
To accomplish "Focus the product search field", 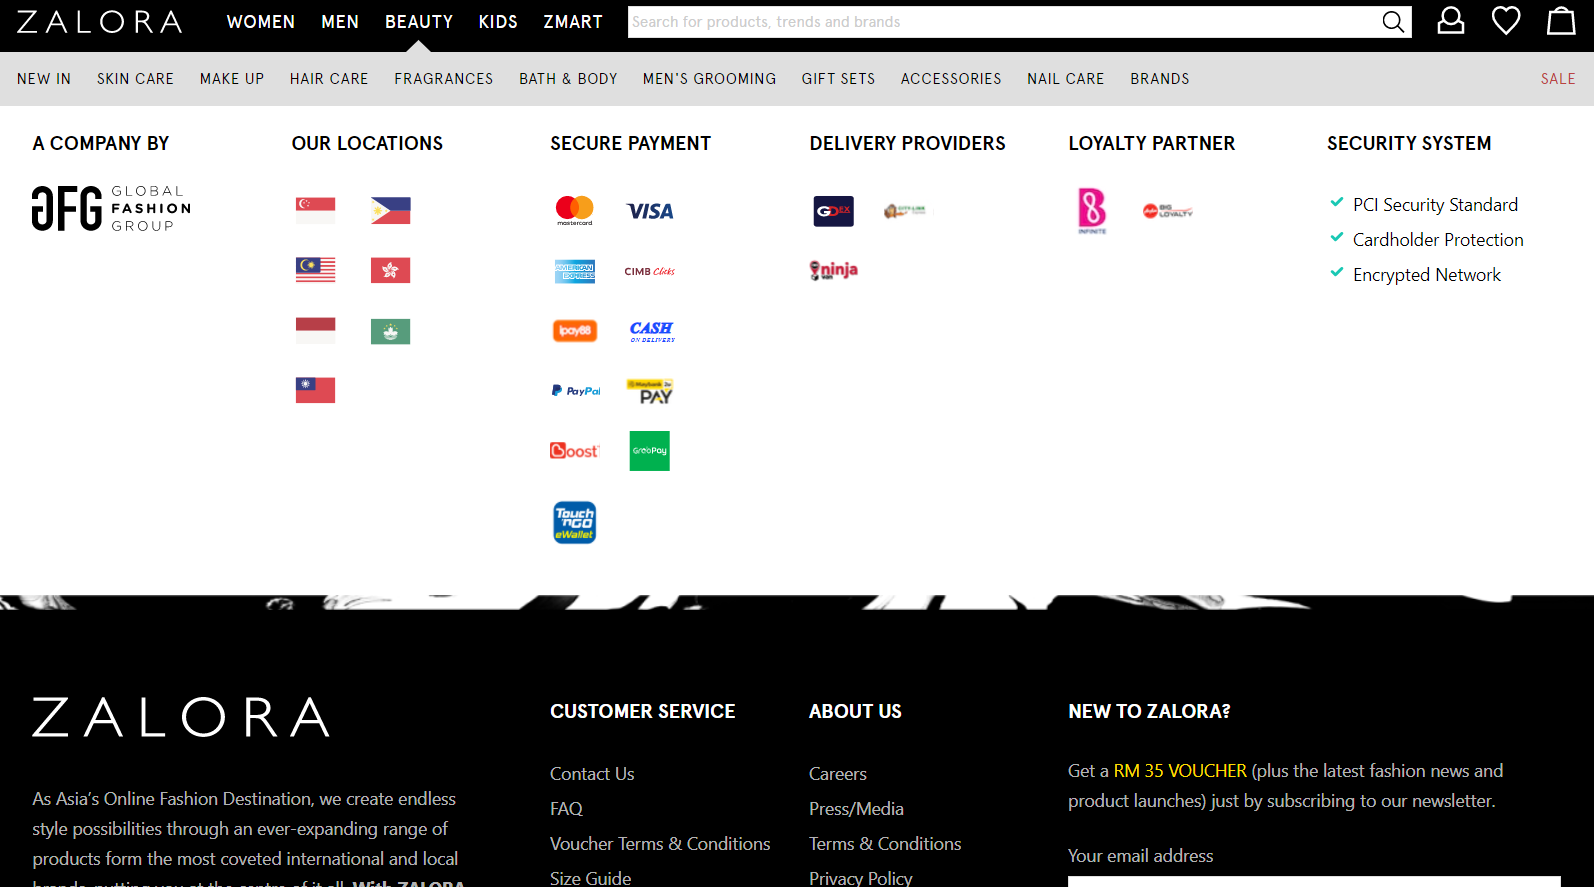I will (x=1003, y=22).
